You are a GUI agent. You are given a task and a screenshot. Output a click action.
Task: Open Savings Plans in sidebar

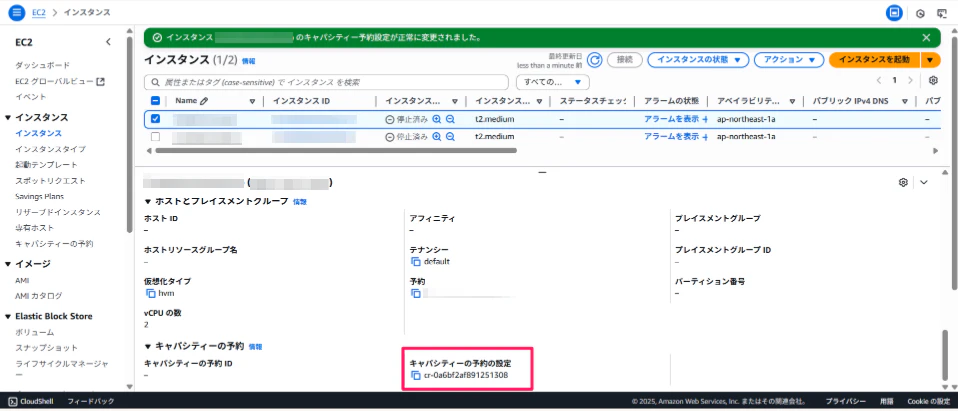(x=40, y=197)
